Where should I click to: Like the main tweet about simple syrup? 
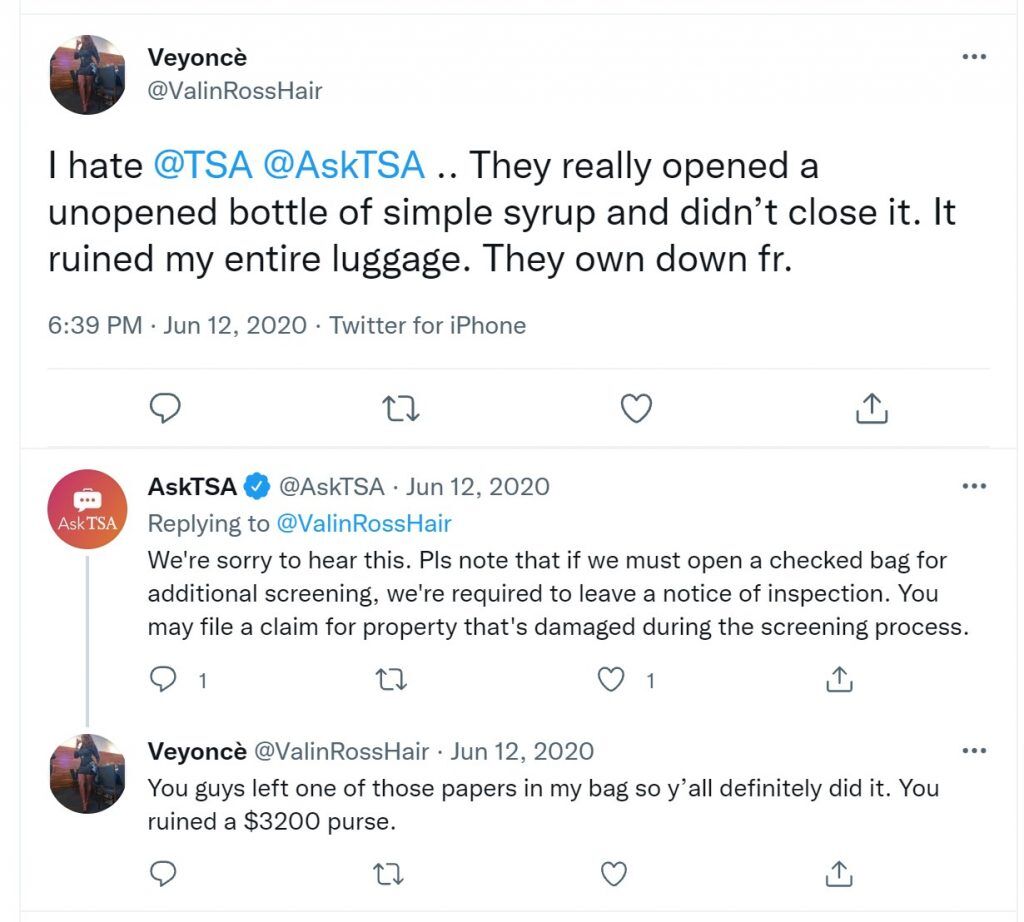[635, 409]
